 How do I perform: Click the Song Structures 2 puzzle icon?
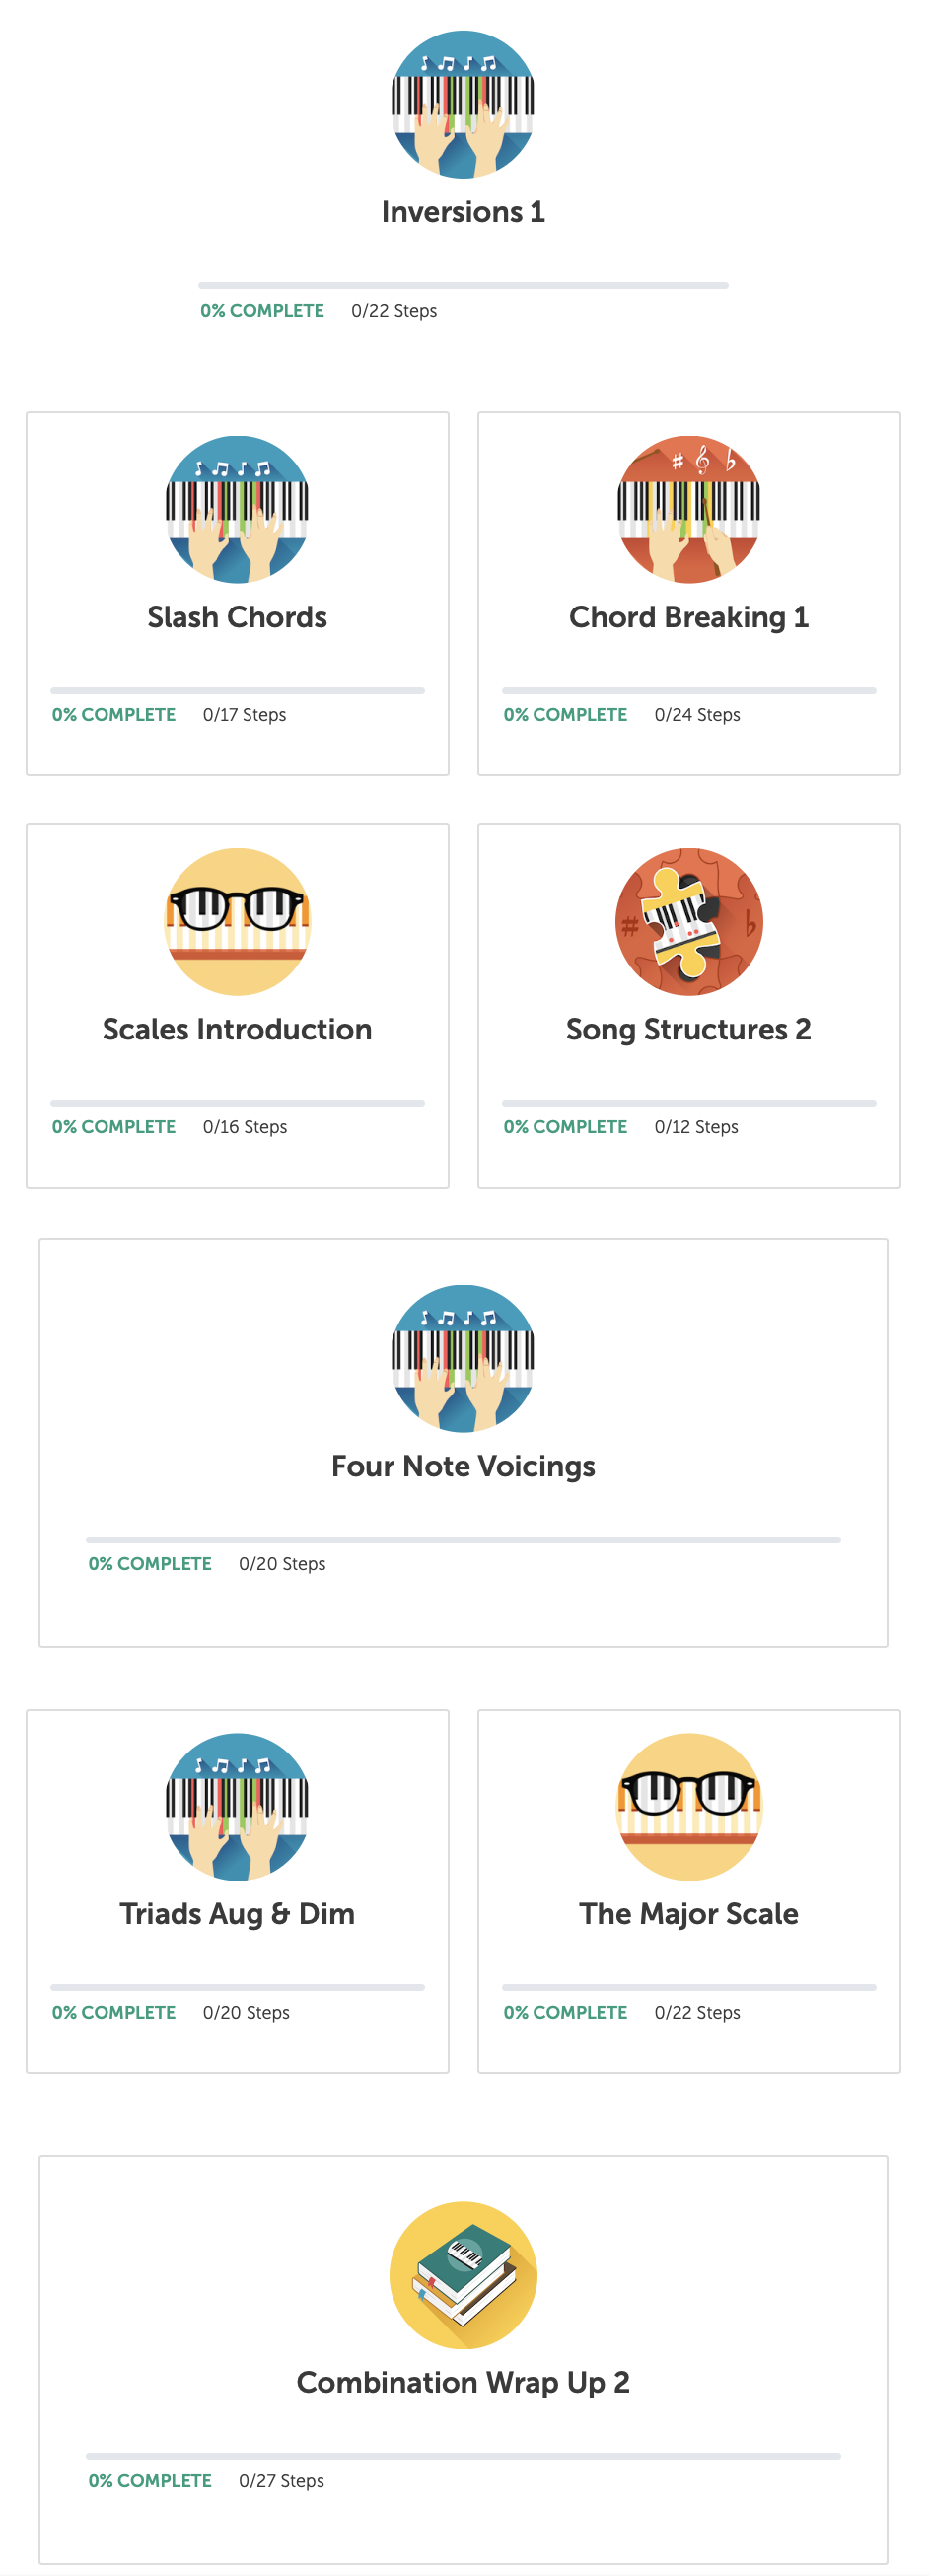[689, 921]
